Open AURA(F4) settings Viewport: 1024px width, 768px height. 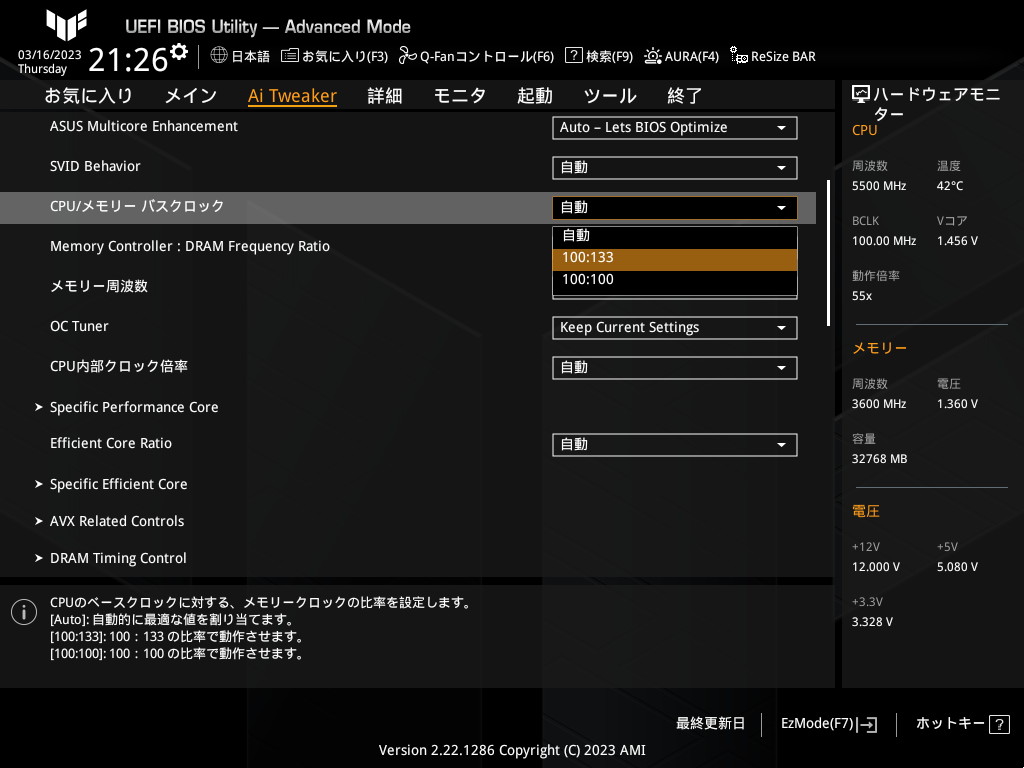682,56
